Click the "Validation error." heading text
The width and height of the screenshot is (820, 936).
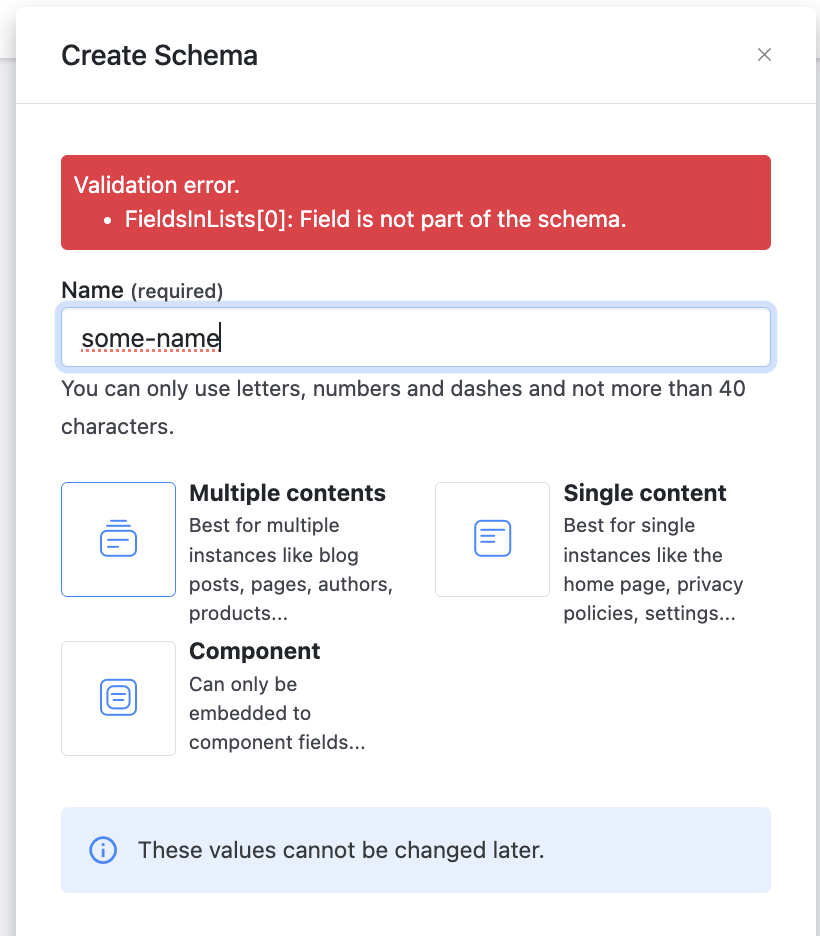[x=157, y=185]
